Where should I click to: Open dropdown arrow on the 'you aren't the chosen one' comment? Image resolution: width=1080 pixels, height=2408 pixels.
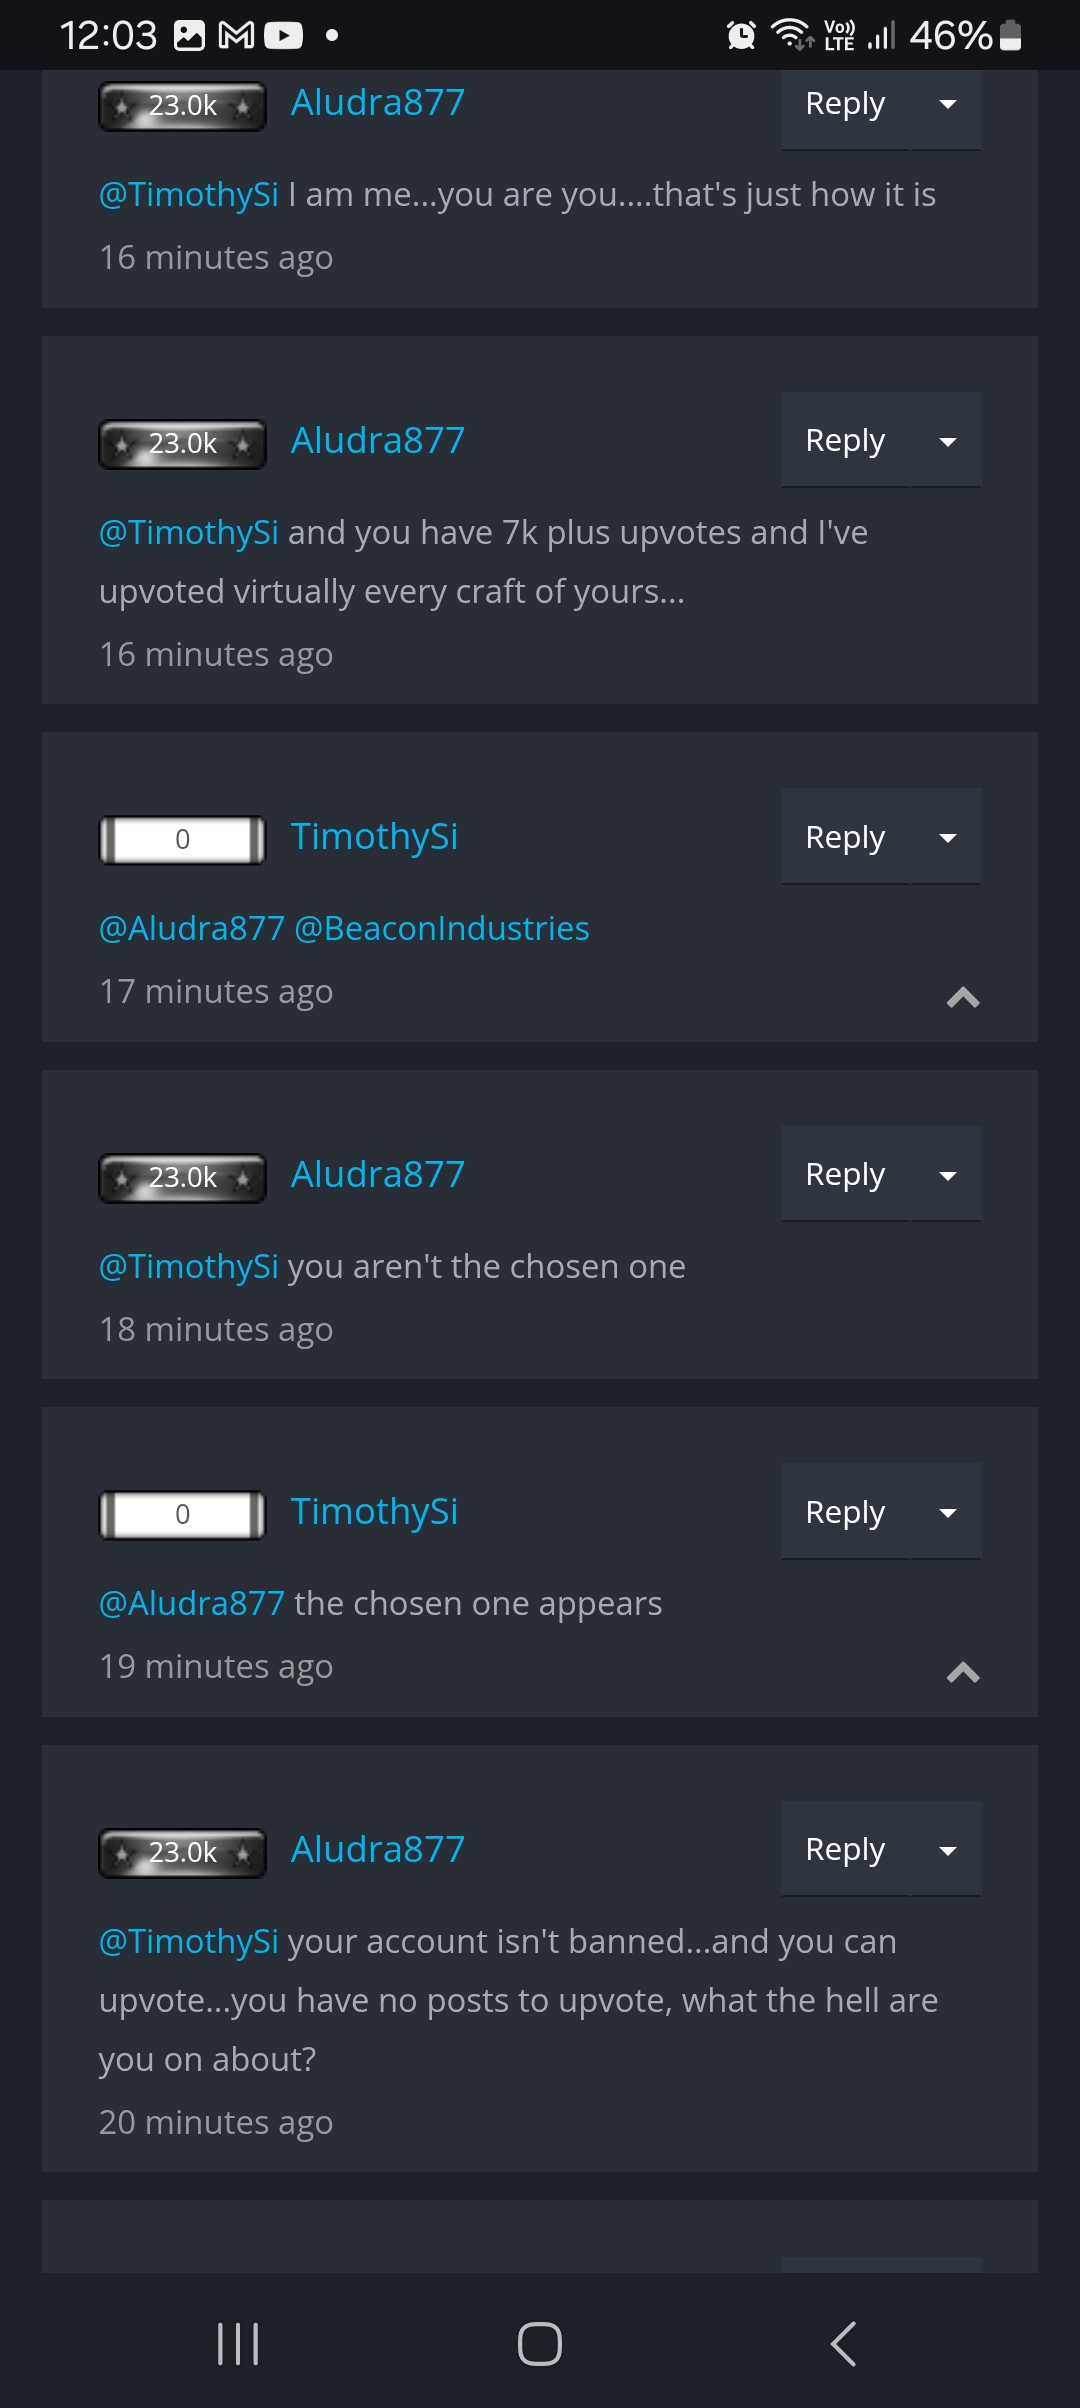pyautogui.click(x=947, y=1175)
